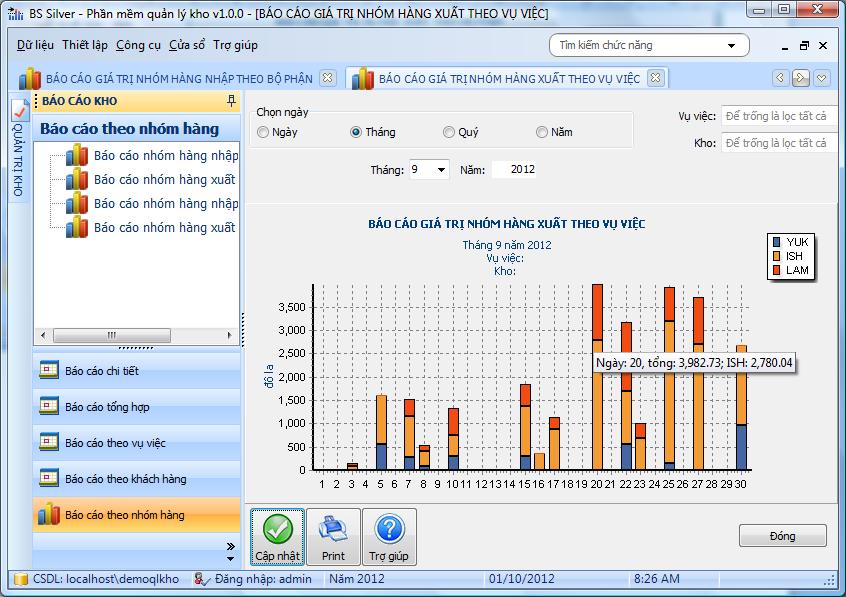Click the Đóng button
This screenshot has width=846, height=597.
pyautogui.click(x=783, y=536)
